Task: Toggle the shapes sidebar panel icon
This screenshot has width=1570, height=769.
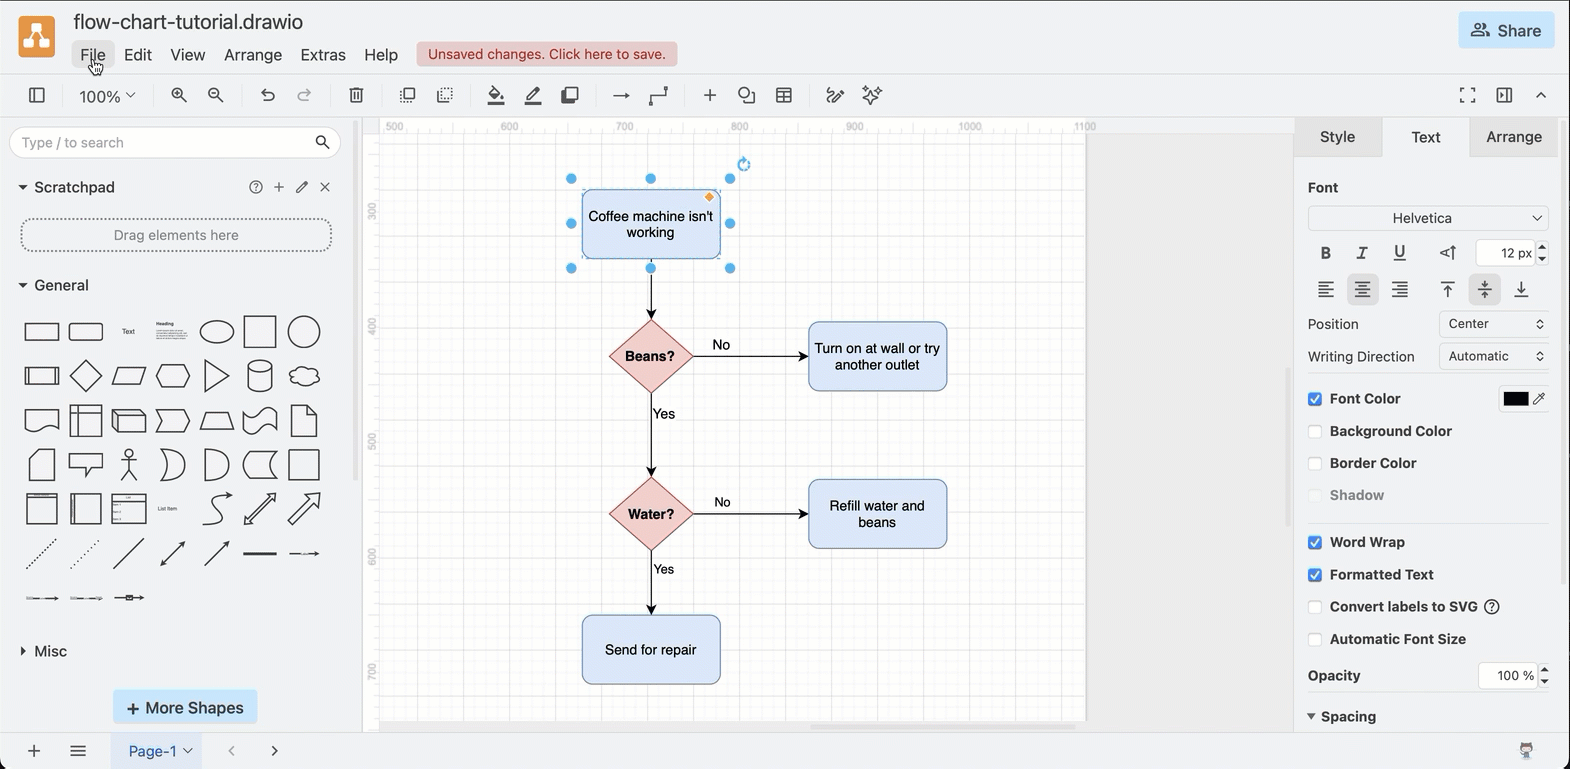Action: 37,95
